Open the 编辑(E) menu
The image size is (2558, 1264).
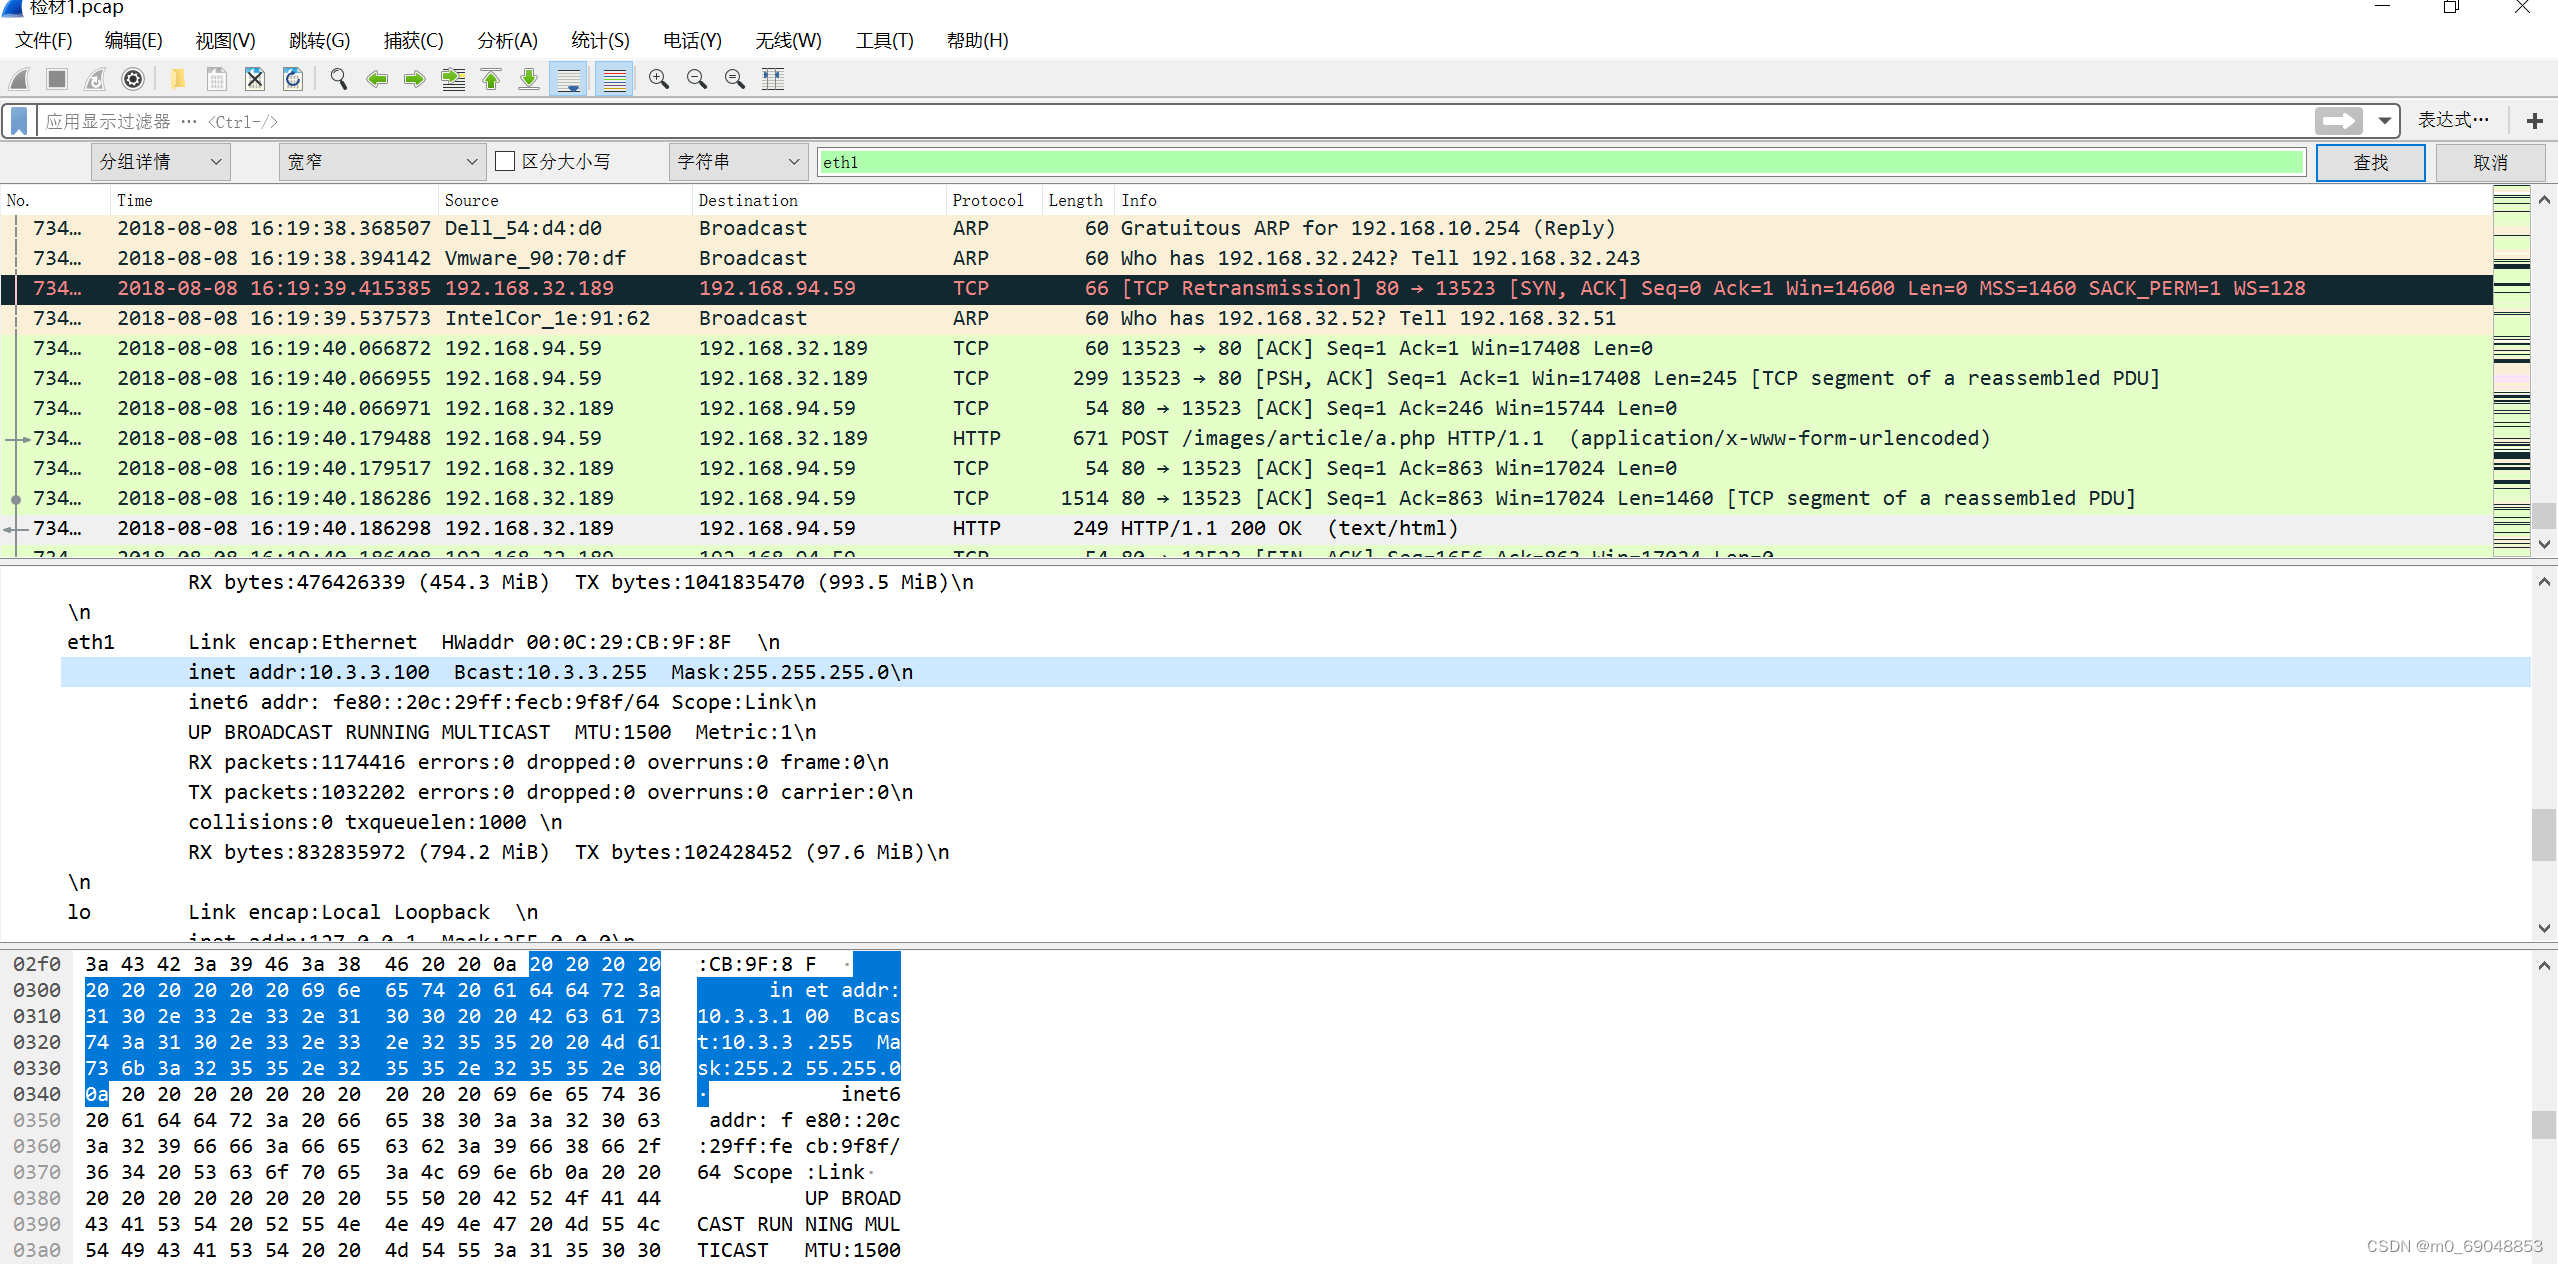coord(133,41)
